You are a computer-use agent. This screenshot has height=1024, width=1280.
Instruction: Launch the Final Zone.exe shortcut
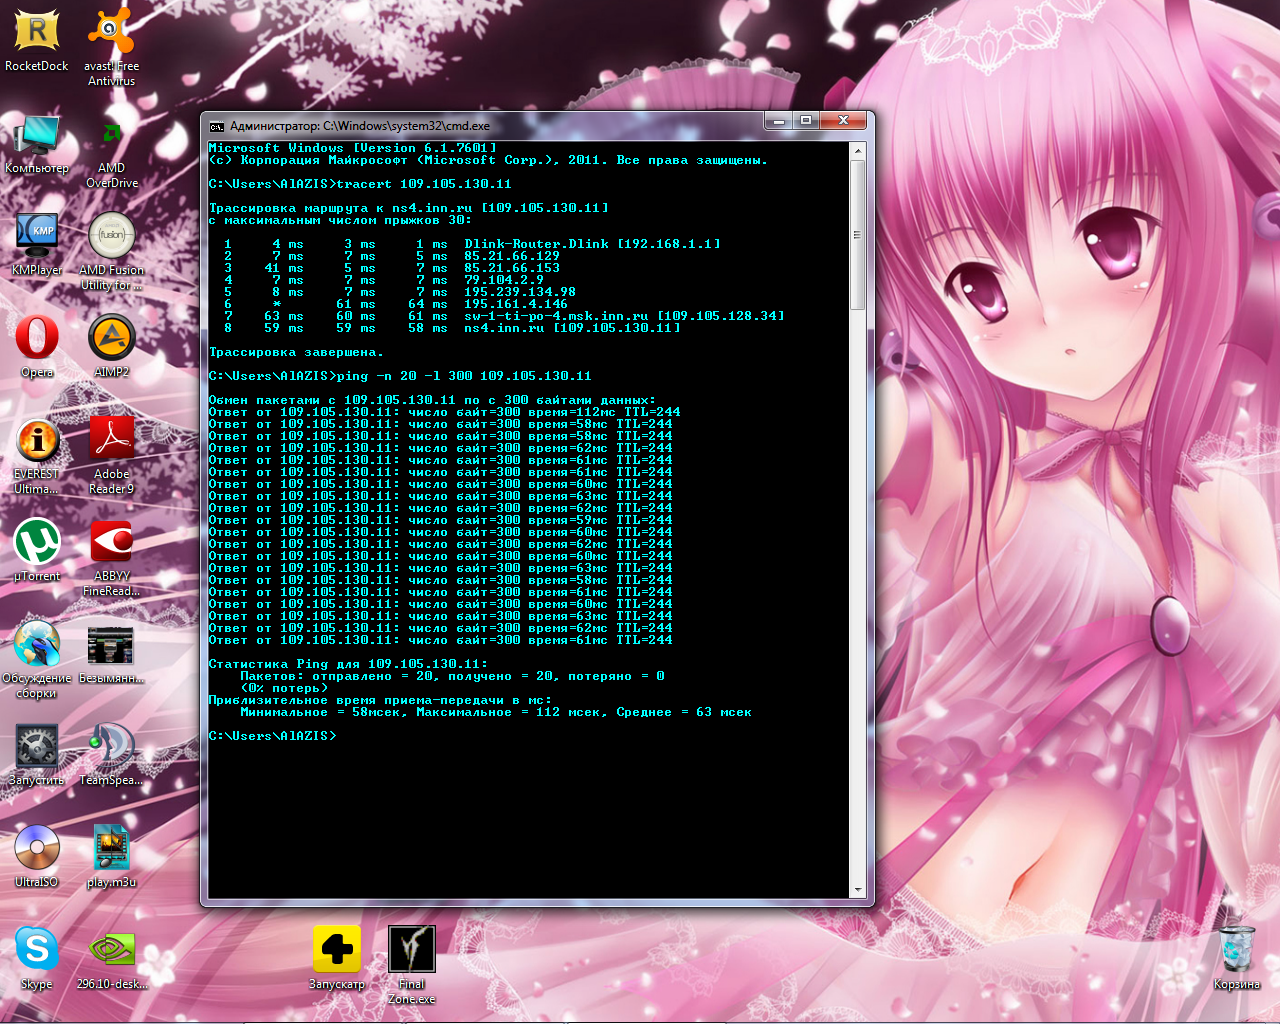point(411,964)
